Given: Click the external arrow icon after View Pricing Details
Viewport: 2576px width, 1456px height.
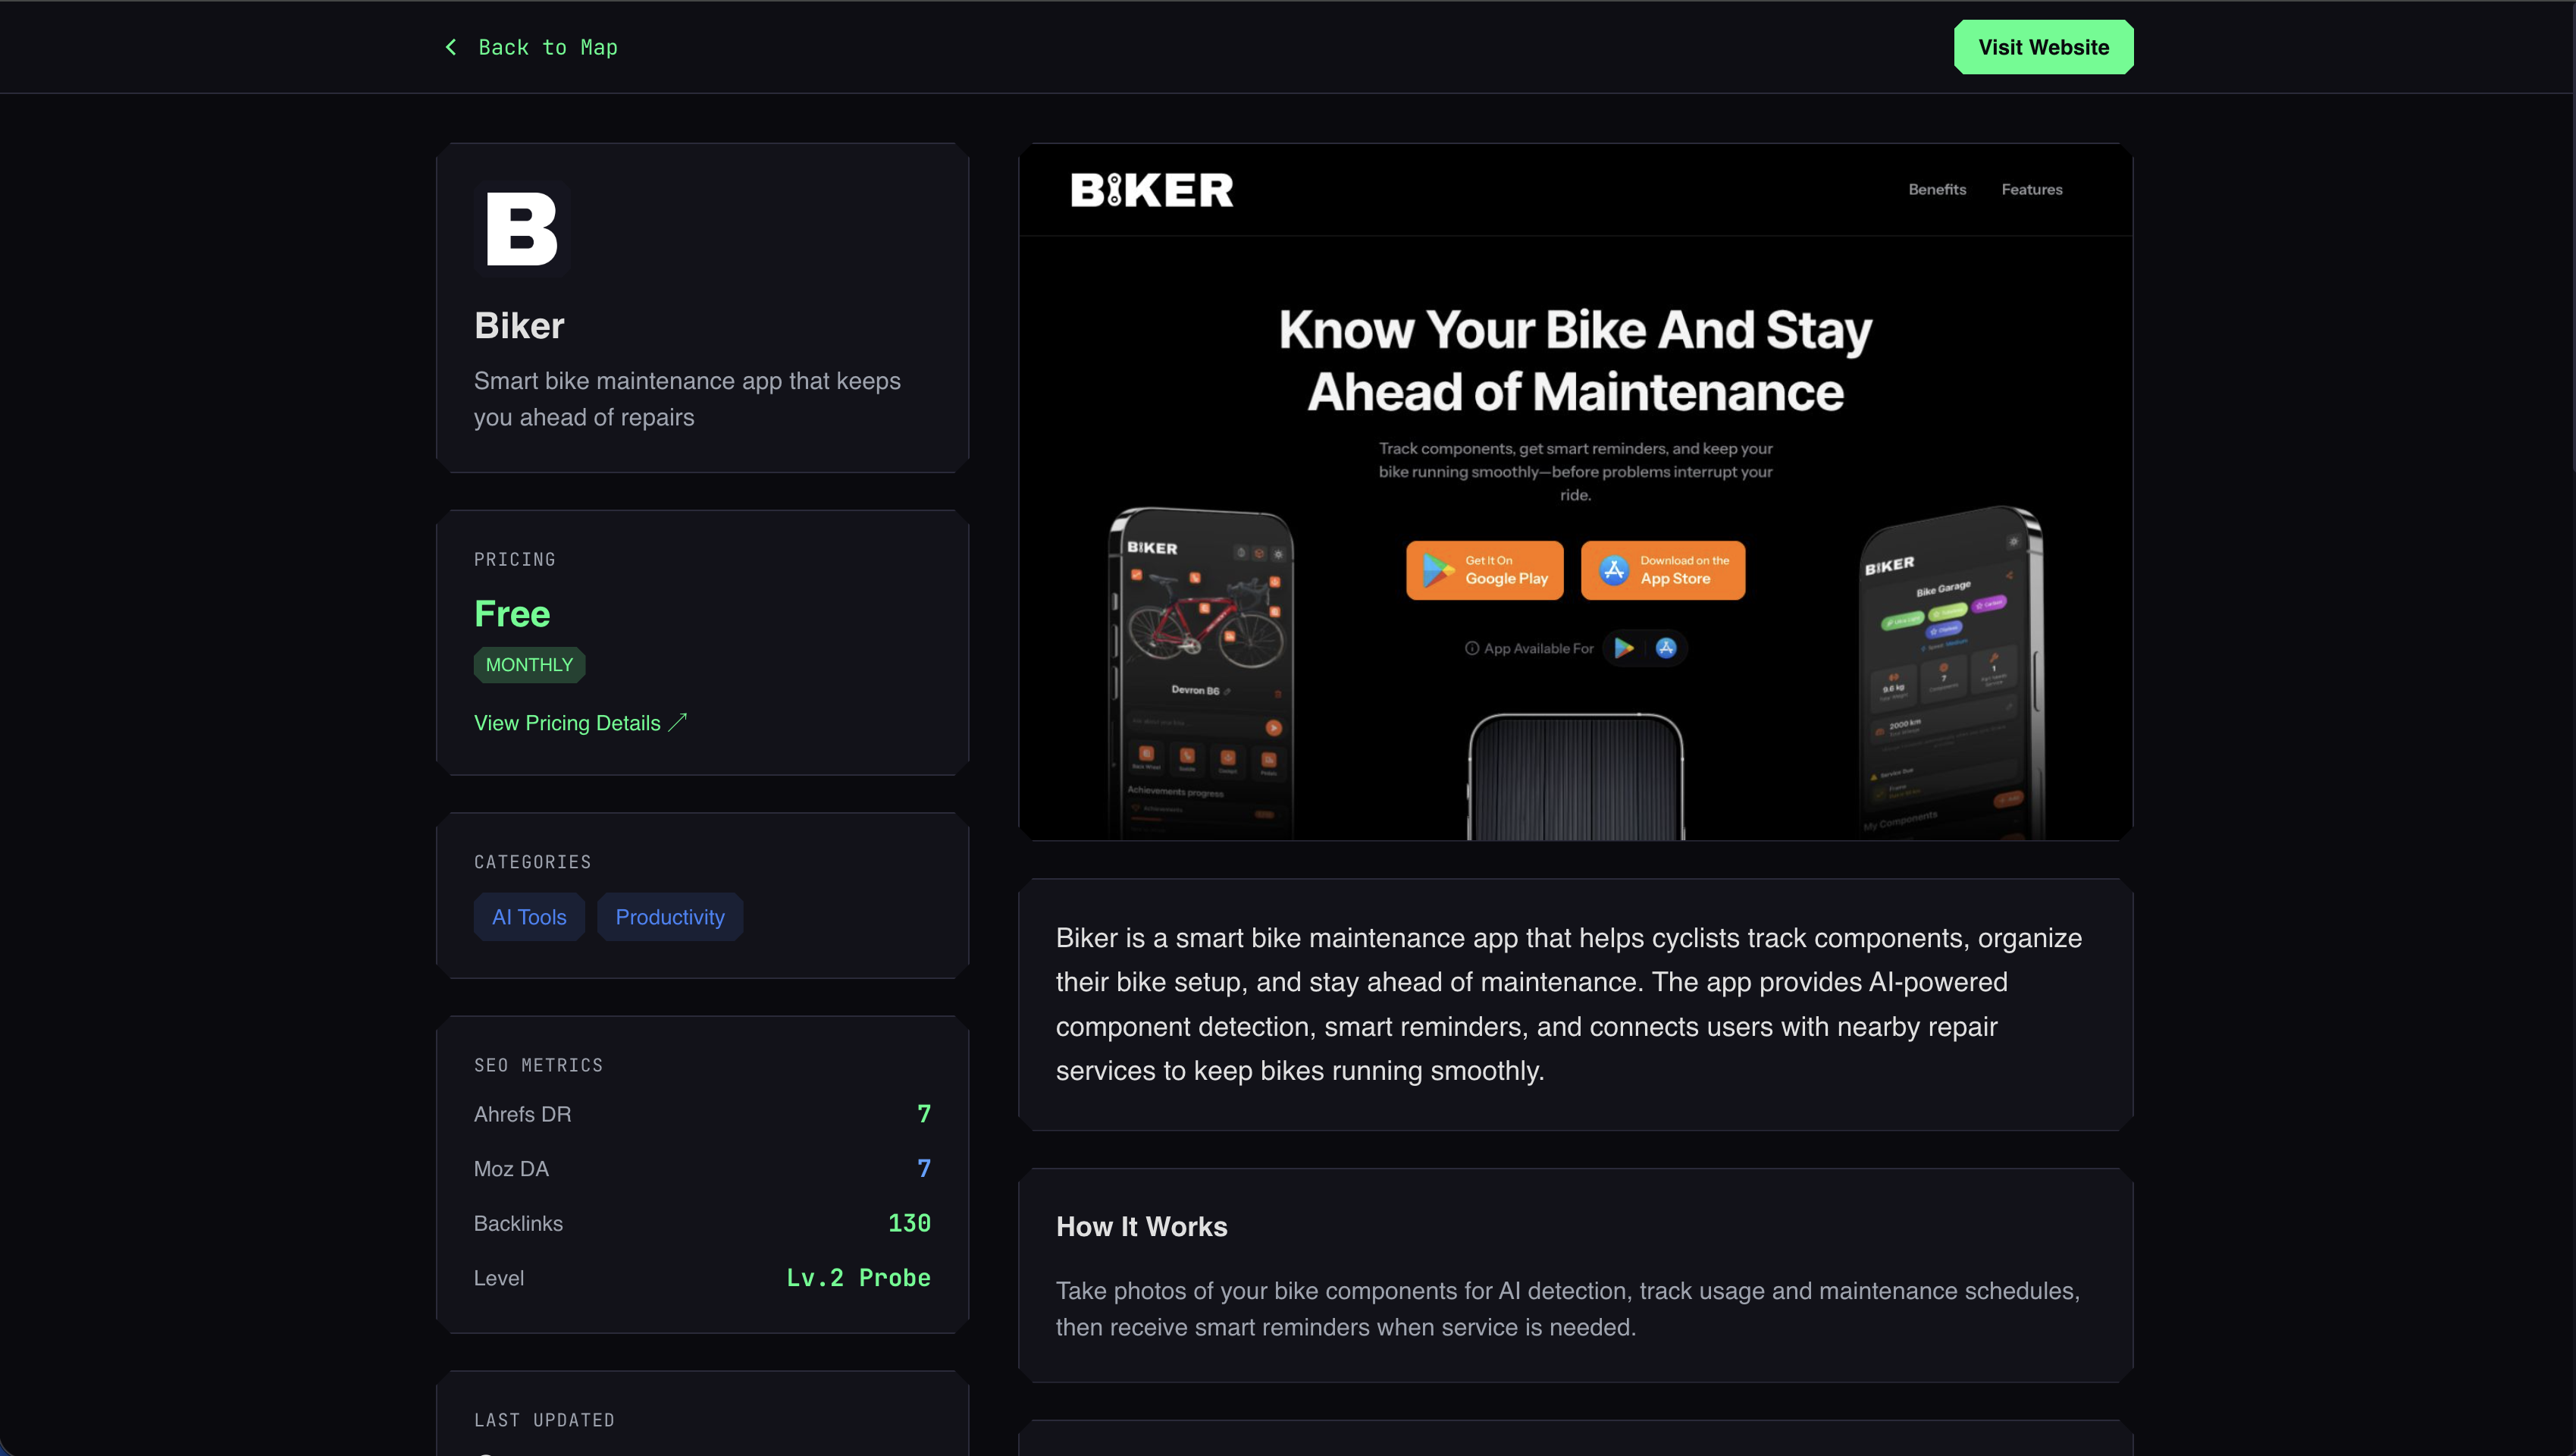Looking at the screenshot, I should [x=678, y=722].
